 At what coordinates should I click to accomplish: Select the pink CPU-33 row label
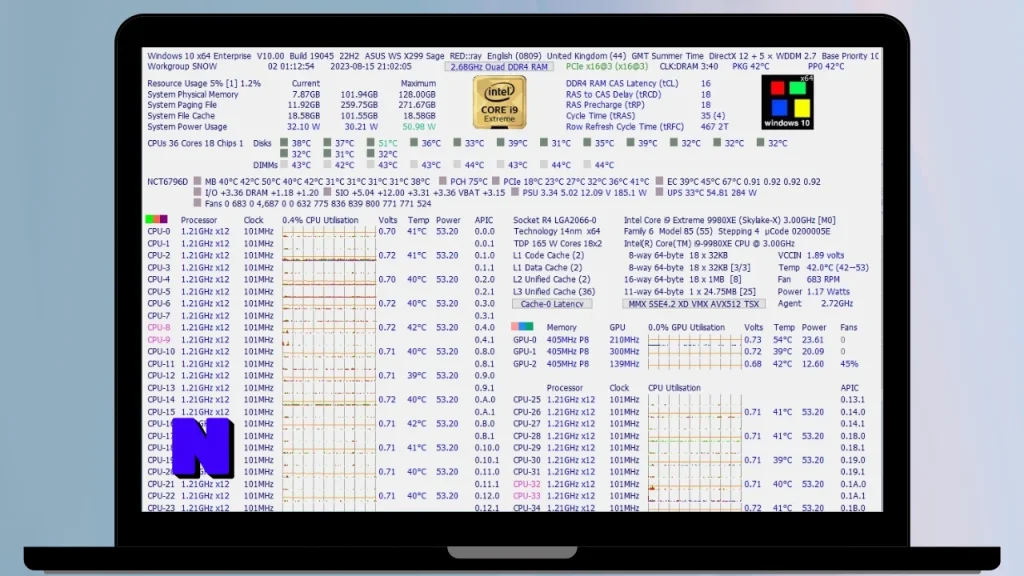tap(526, 496)
